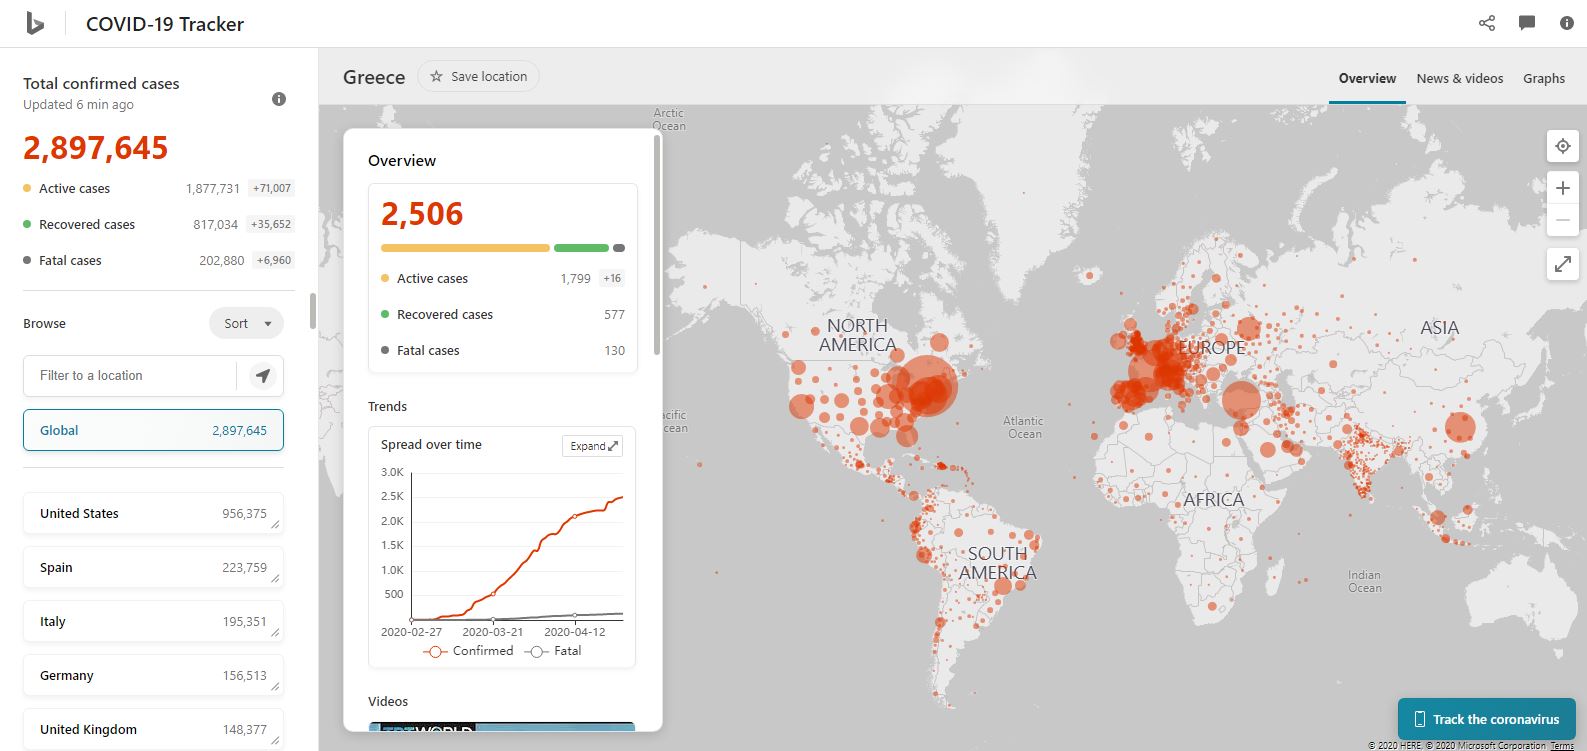Image resolution: width=1587 pixels, height=751 pixels.
Task: Expand the United Kingdom row corner
Action: coord(275,740)
